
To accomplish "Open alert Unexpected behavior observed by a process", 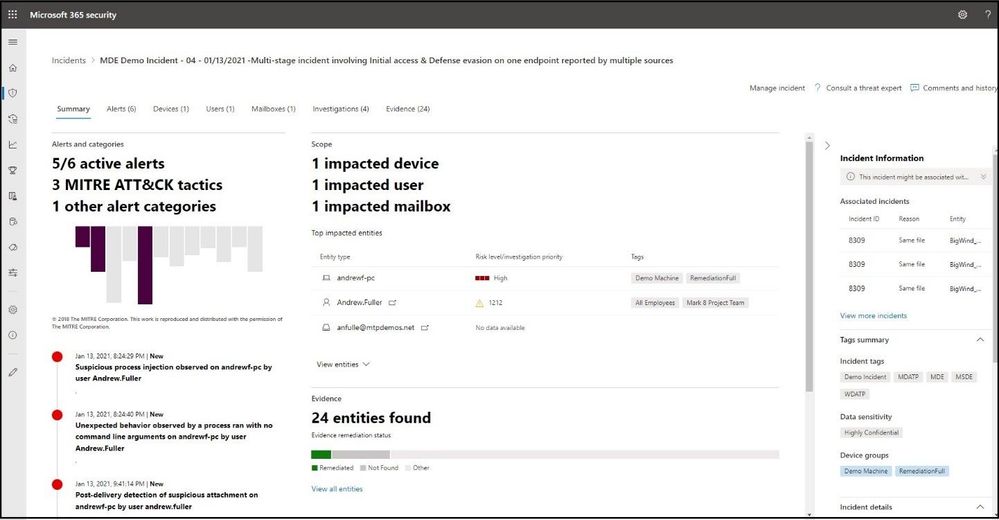I will click(x=174, y=437).
